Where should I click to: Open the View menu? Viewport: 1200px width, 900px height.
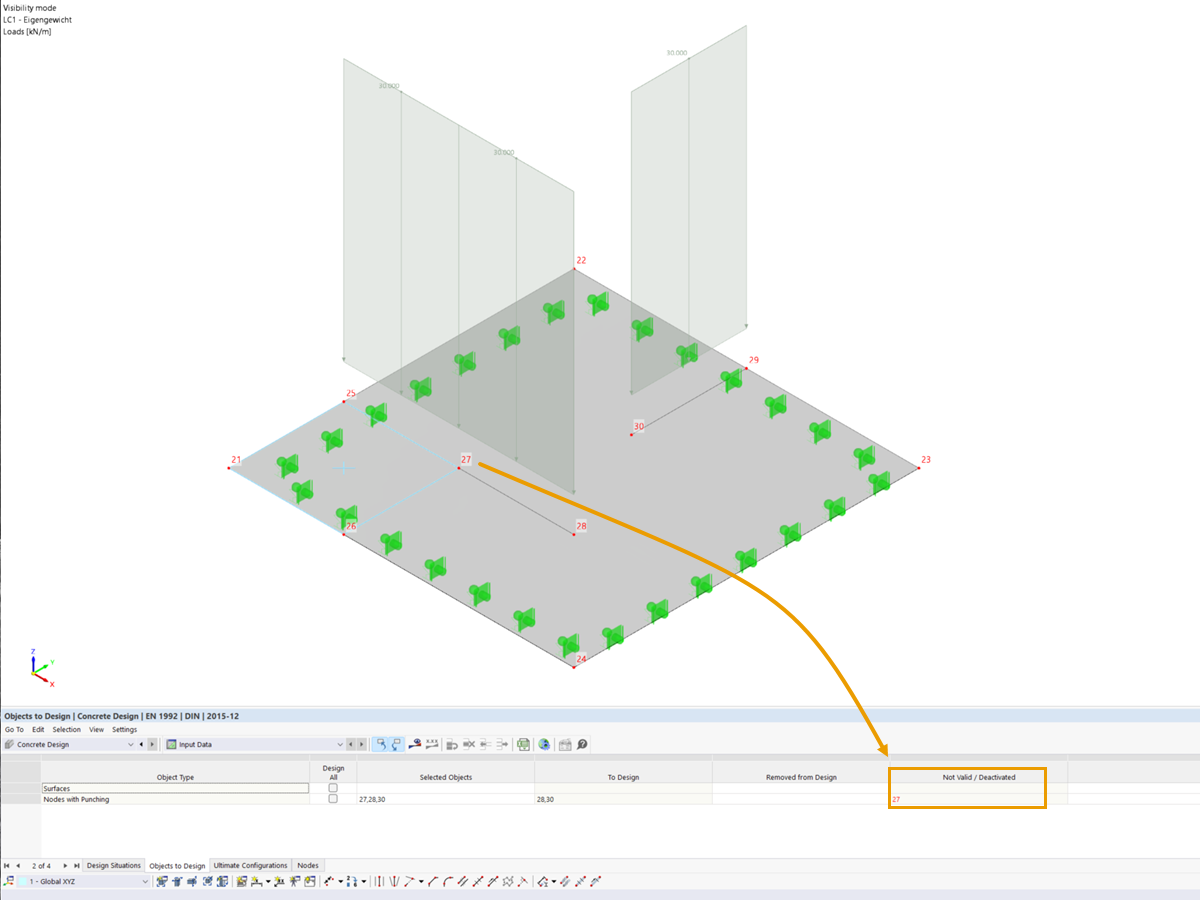tap(96, 730)
